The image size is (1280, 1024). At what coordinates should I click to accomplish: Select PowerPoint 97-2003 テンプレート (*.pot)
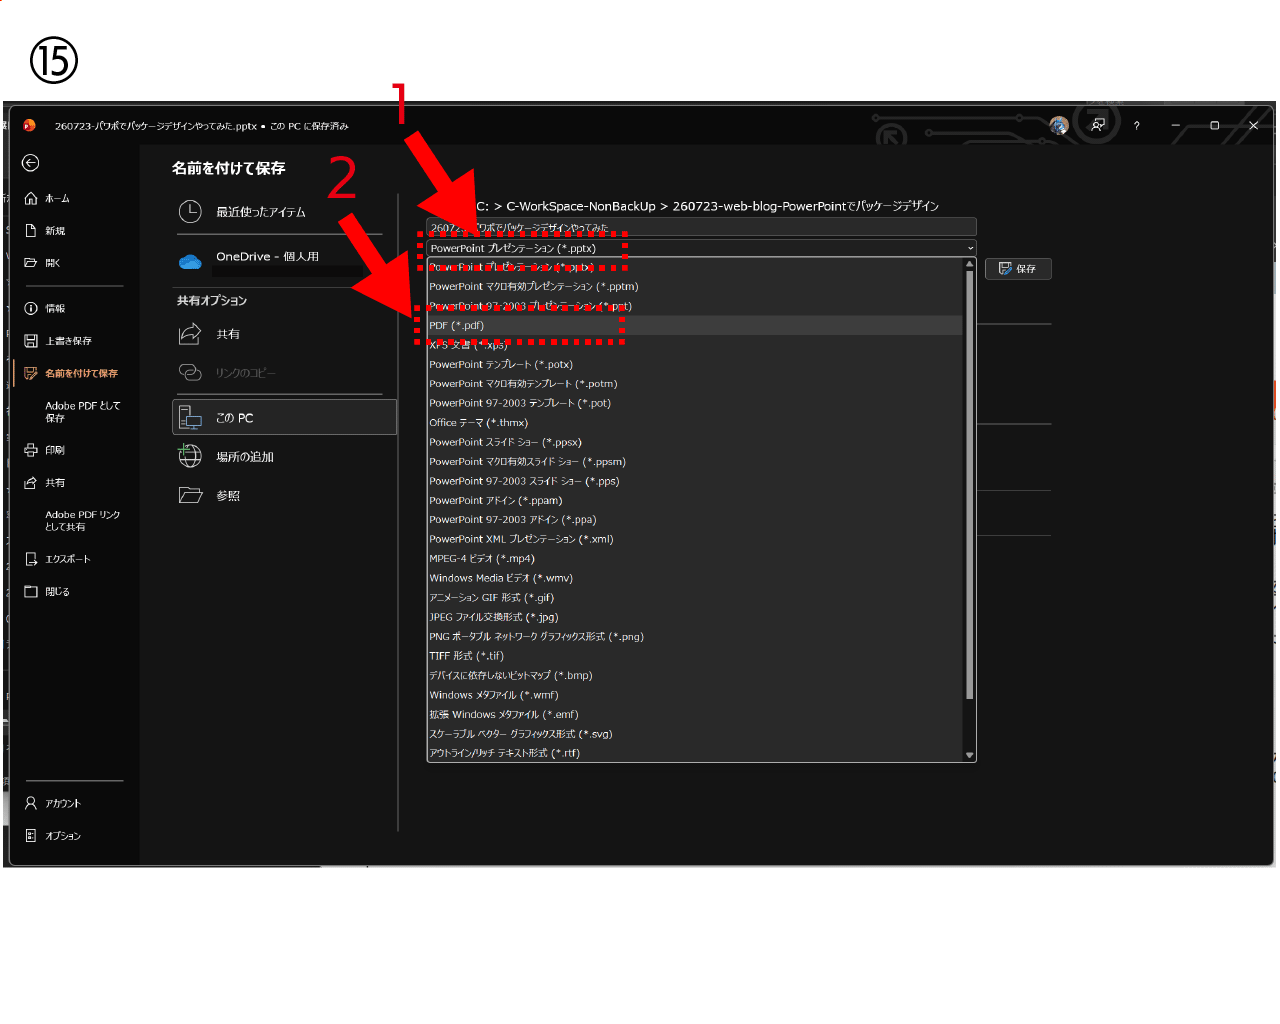pyautogui.click(x=695, y=404)
